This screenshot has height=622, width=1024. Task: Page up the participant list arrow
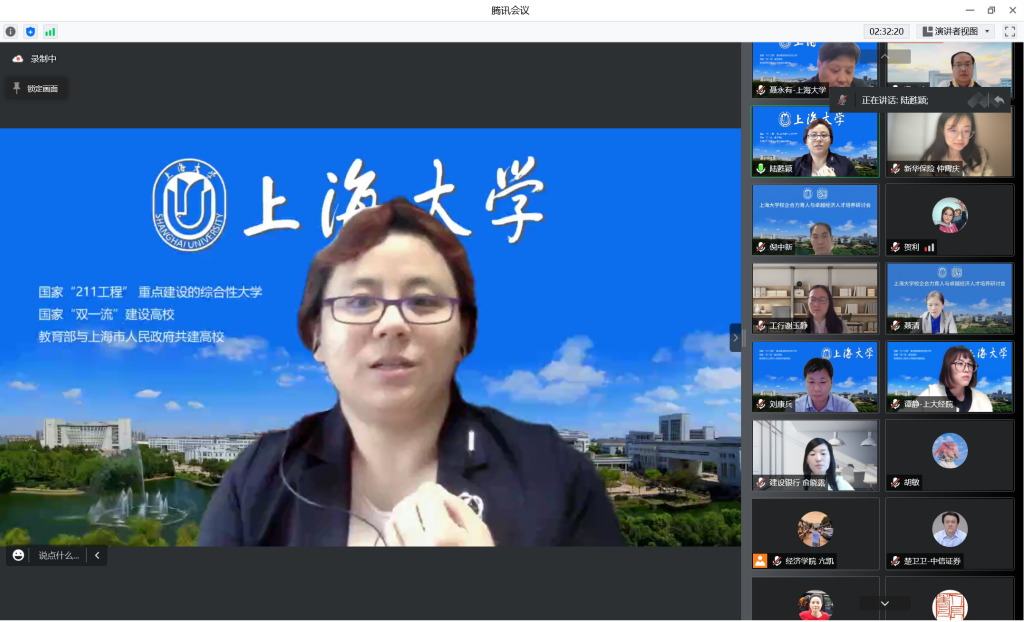885,57
